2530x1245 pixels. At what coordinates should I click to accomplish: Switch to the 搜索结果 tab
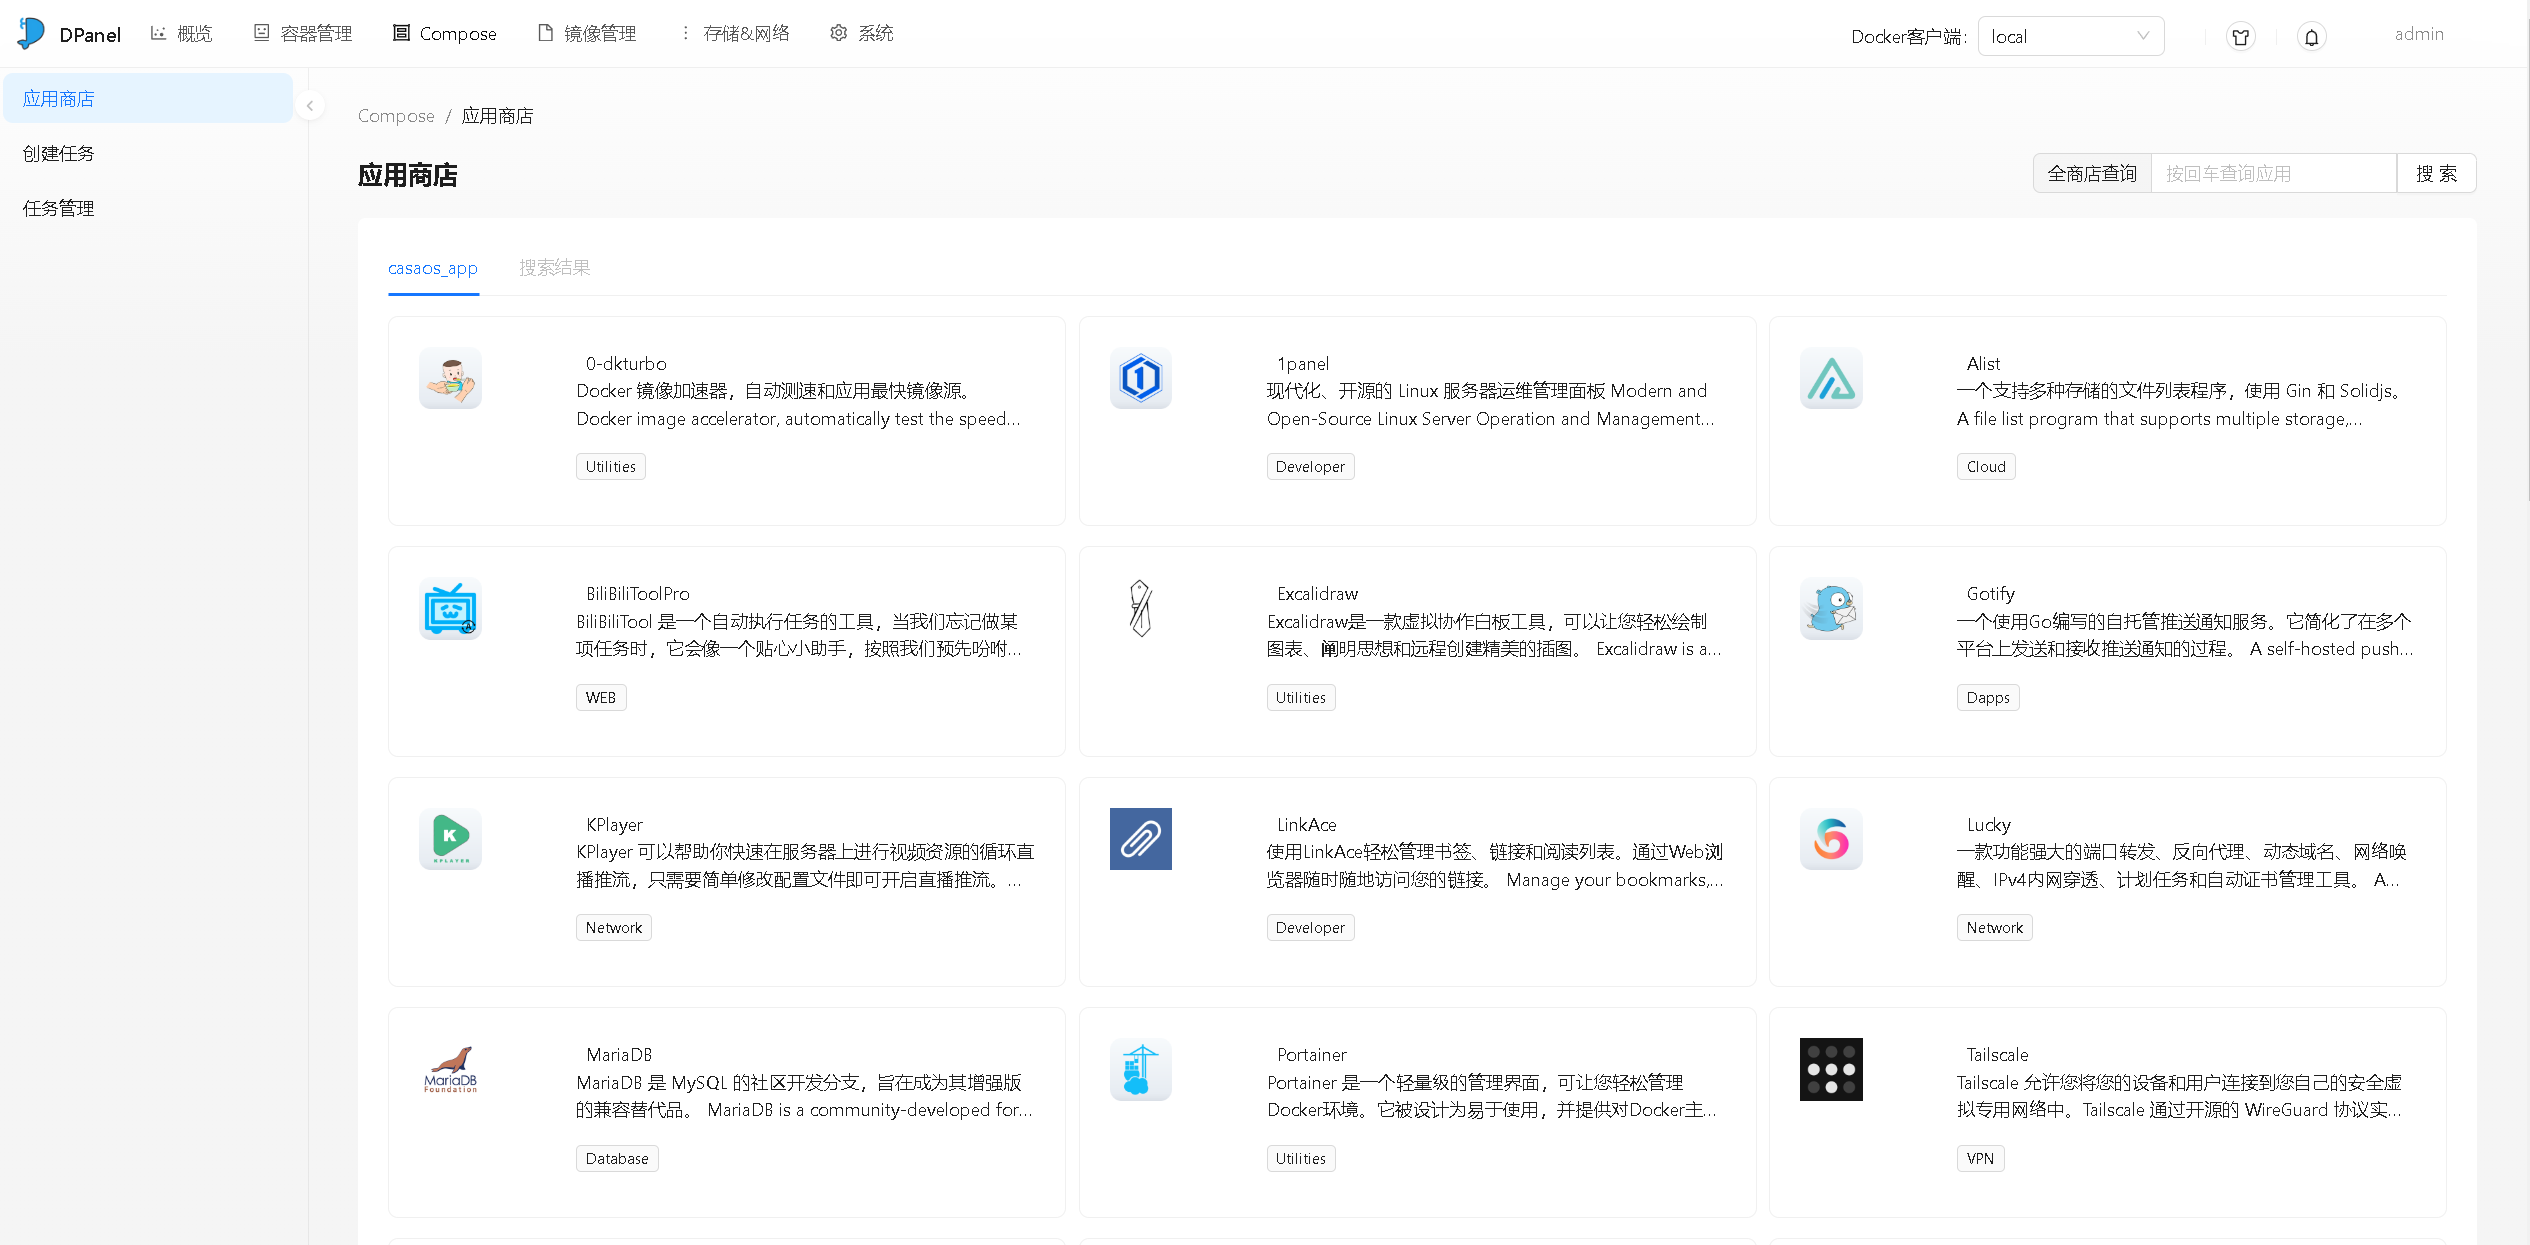[x=554, y=267]
